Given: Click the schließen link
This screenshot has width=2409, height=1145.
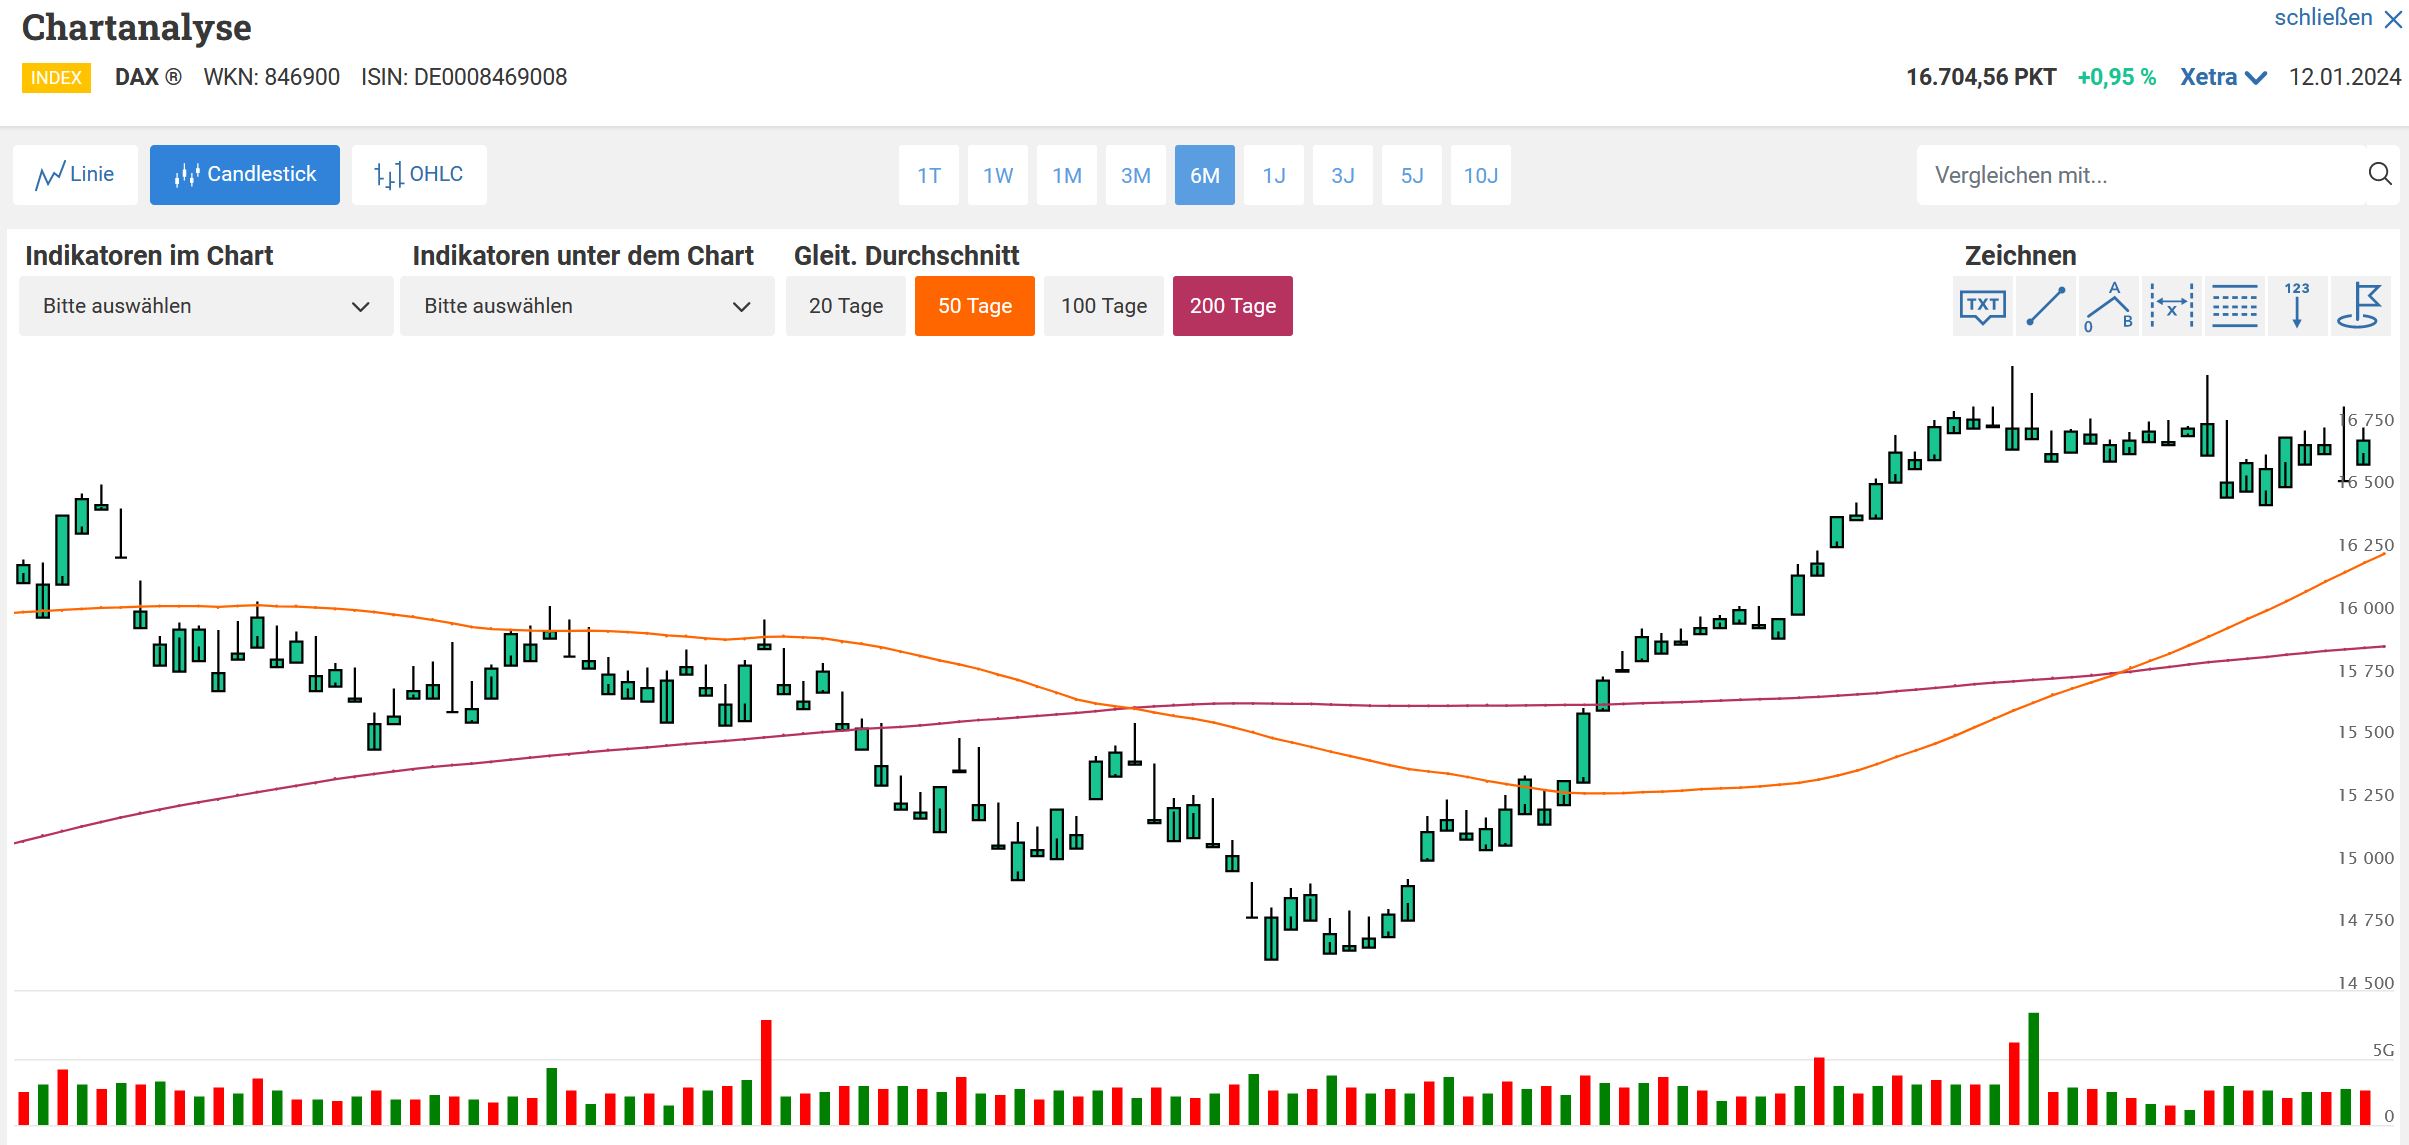Looking at the screenshot, I should pos(2323,18).
